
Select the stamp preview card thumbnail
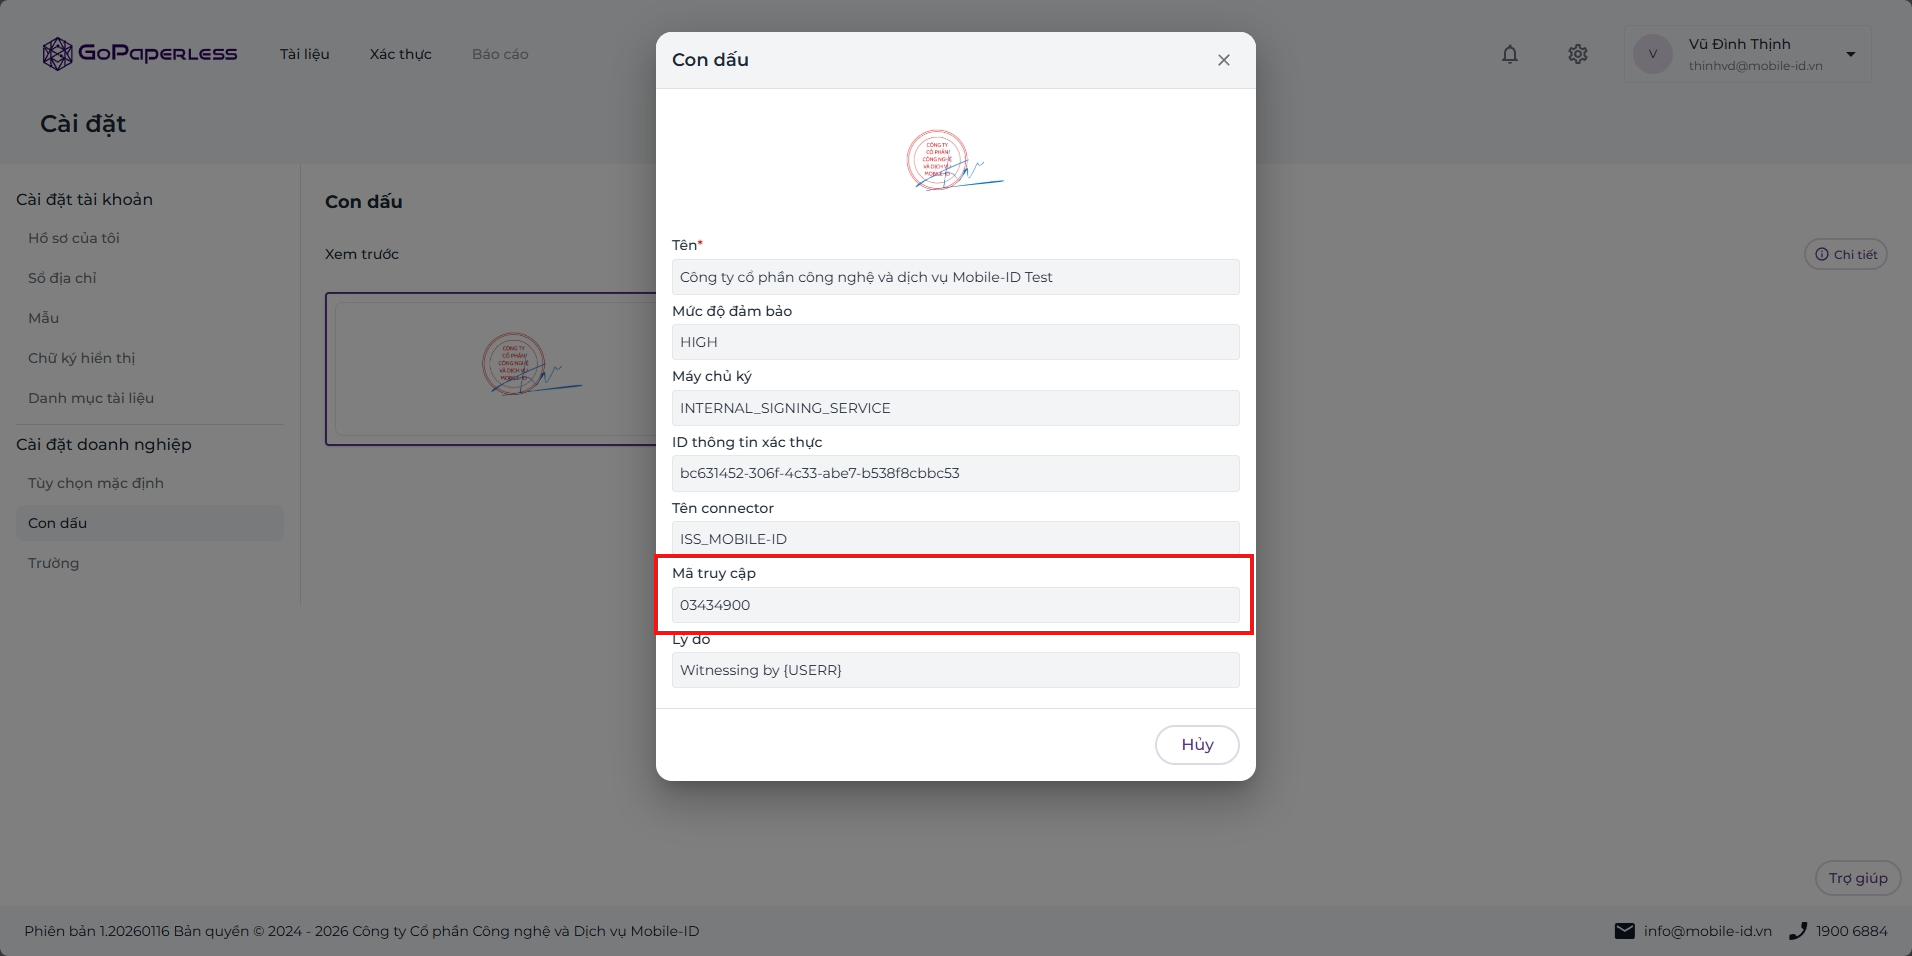pos(491,369)
